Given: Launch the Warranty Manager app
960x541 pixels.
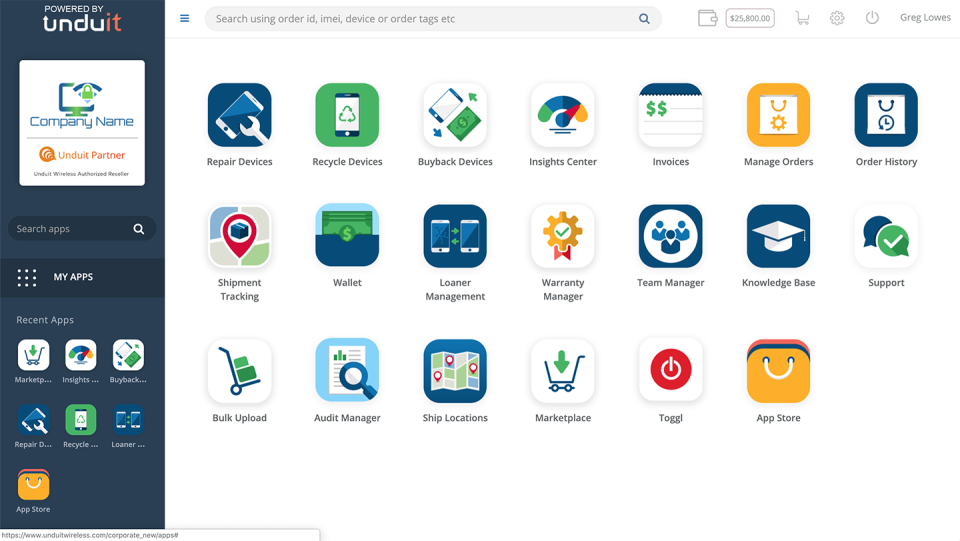Looking at the screenshot, I should [563, 236].
